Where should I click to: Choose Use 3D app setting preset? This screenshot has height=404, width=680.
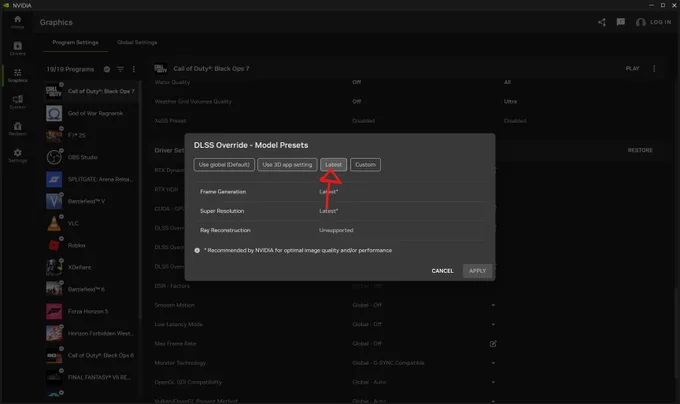[287, 165]
